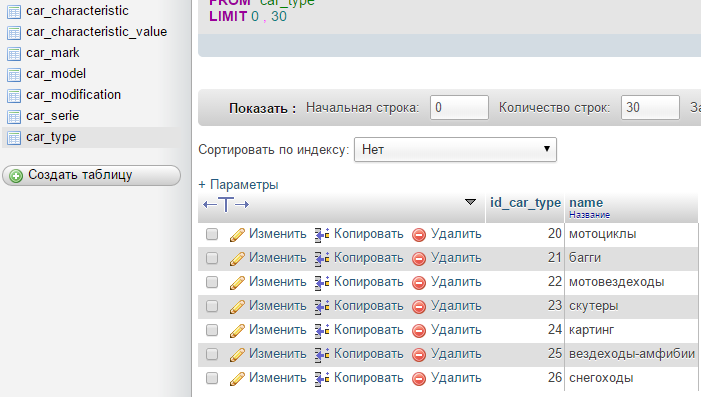Click Копировать link for скутеры row

(x=369, y=306)
